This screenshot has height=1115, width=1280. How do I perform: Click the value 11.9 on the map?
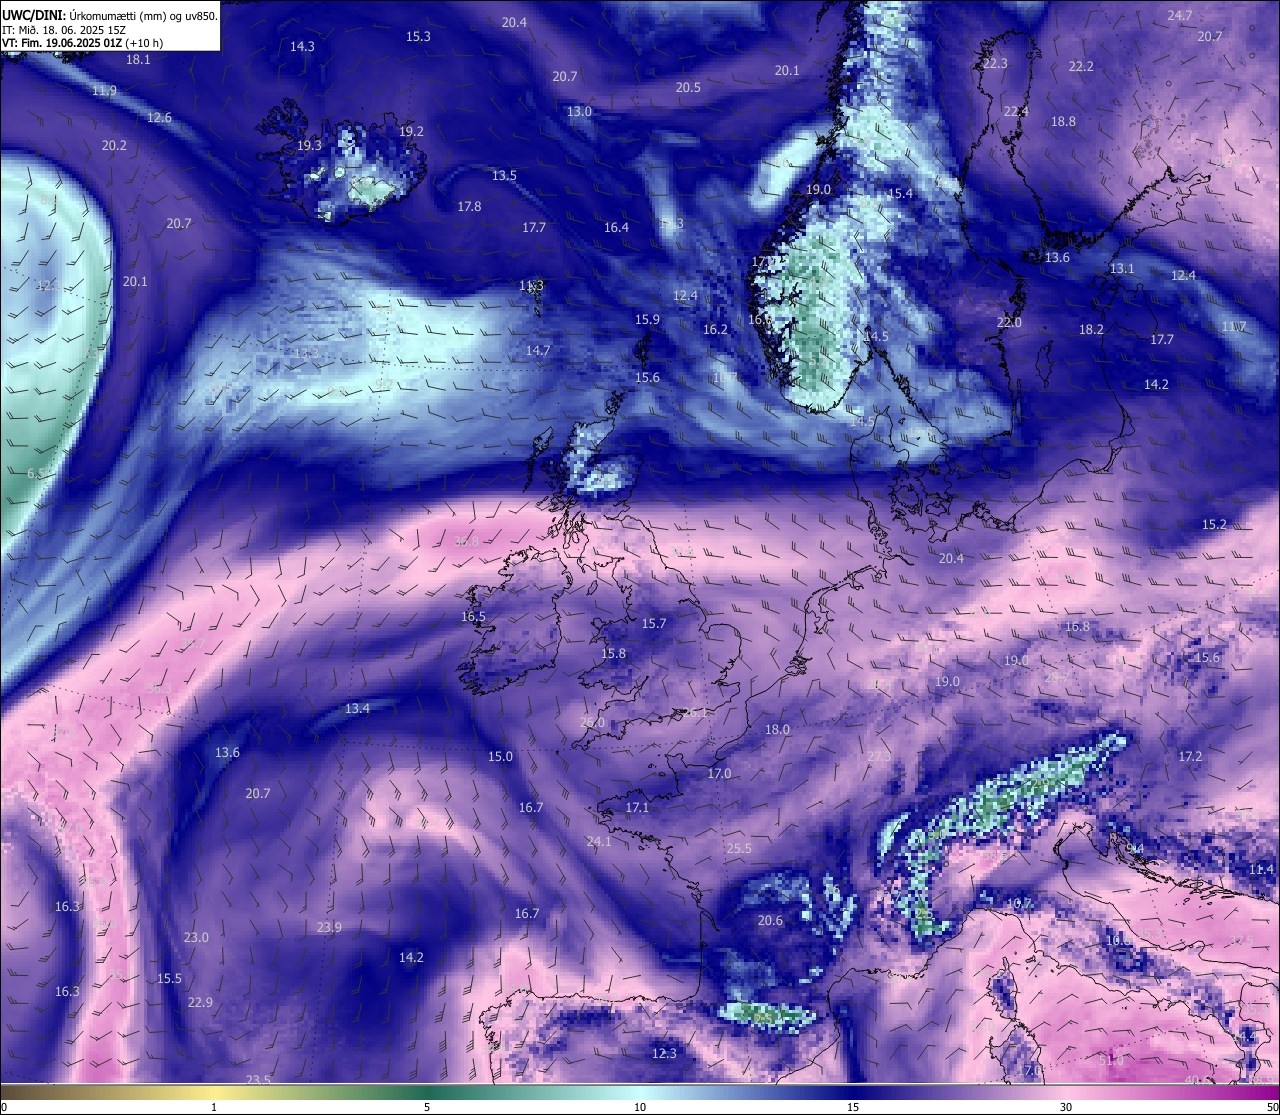(x=104, y=91)
